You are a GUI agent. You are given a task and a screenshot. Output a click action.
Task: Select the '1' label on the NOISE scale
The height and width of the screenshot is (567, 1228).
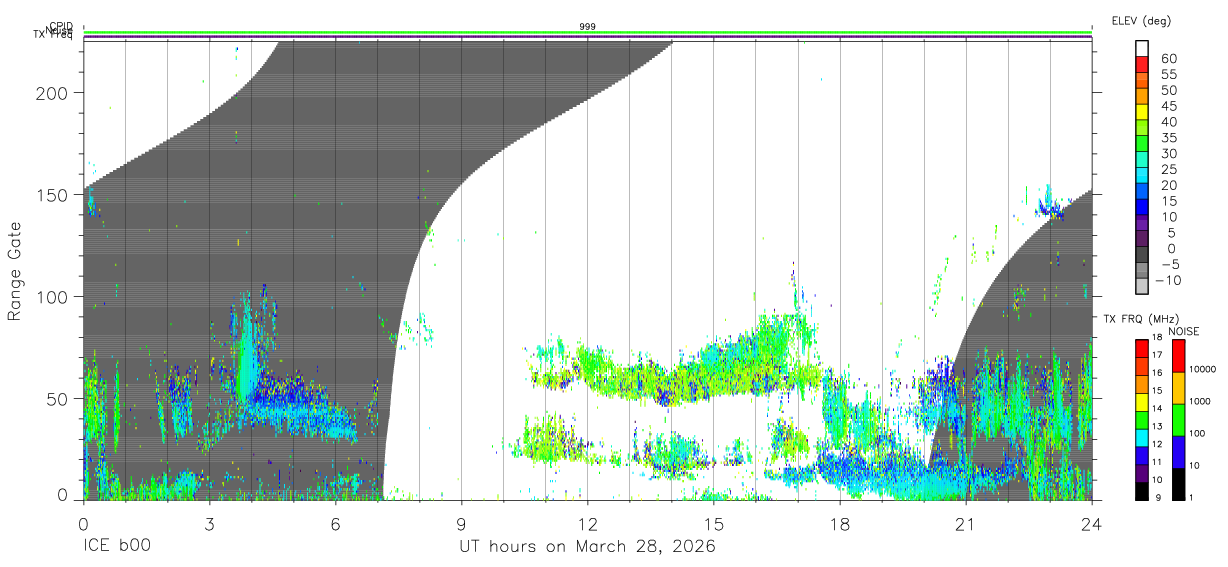click(x=1191, y=497)
